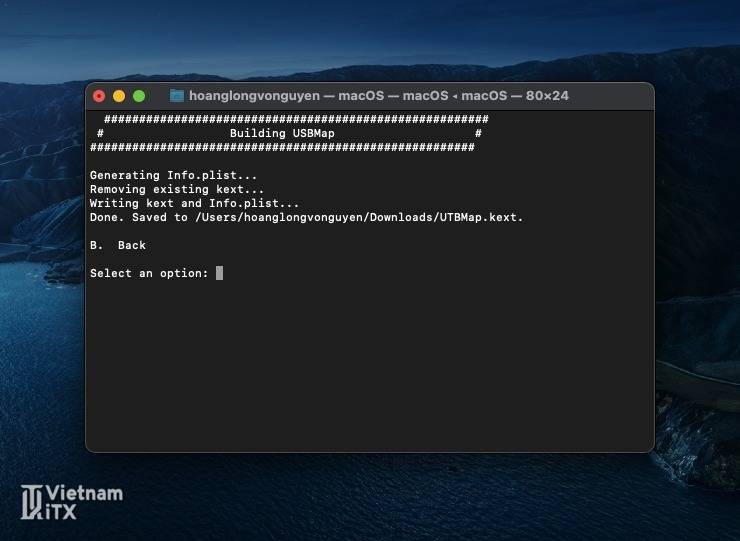The width and height of the screenshot is (740, 541).
Task: Click the terminal cursor block after the prompt
Action: pyautogui.click(x=219, y=273)
